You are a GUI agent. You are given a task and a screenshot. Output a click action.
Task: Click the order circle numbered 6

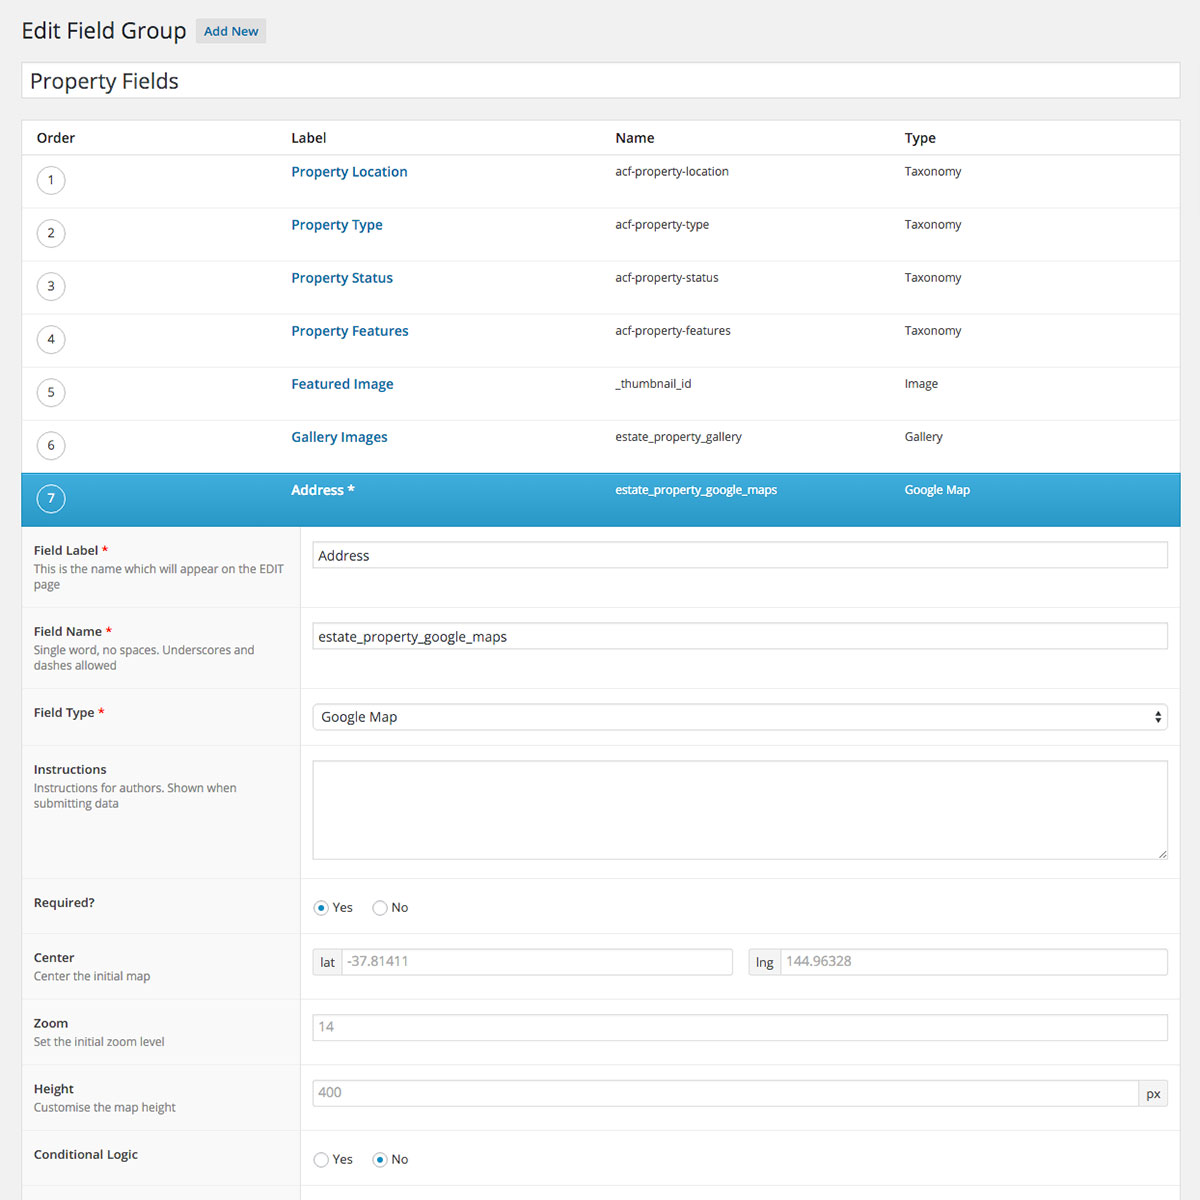(51, 446)
